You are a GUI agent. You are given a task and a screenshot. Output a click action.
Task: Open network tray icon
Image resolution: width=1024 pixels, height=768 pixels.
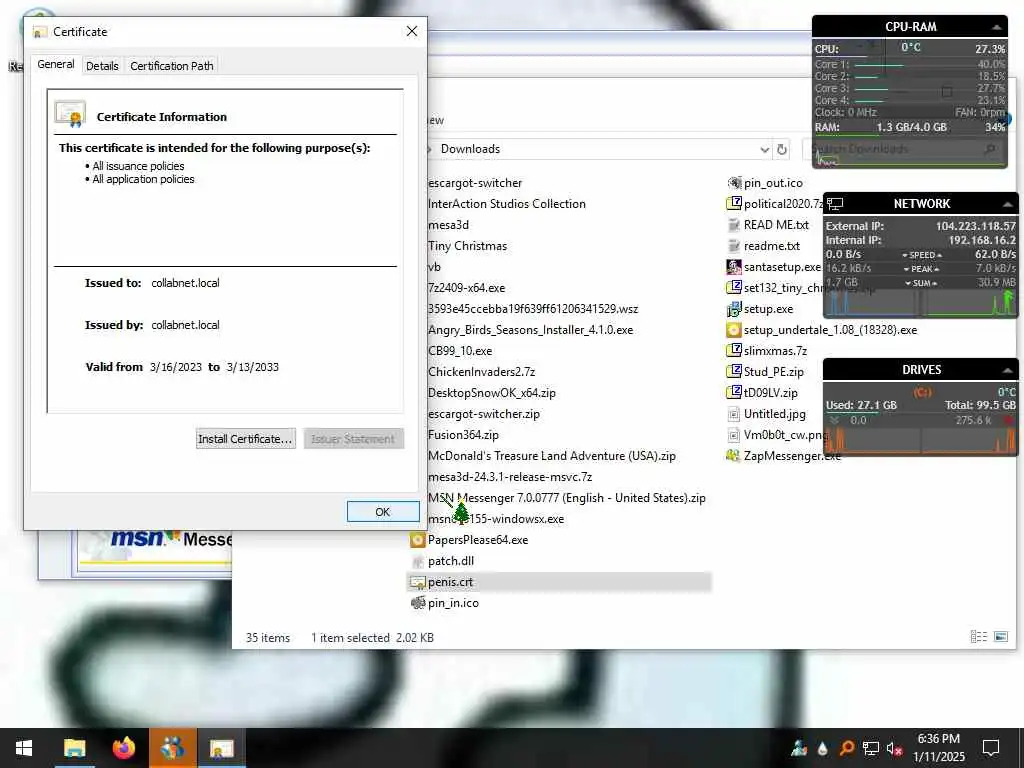click(x=871, y=748)
